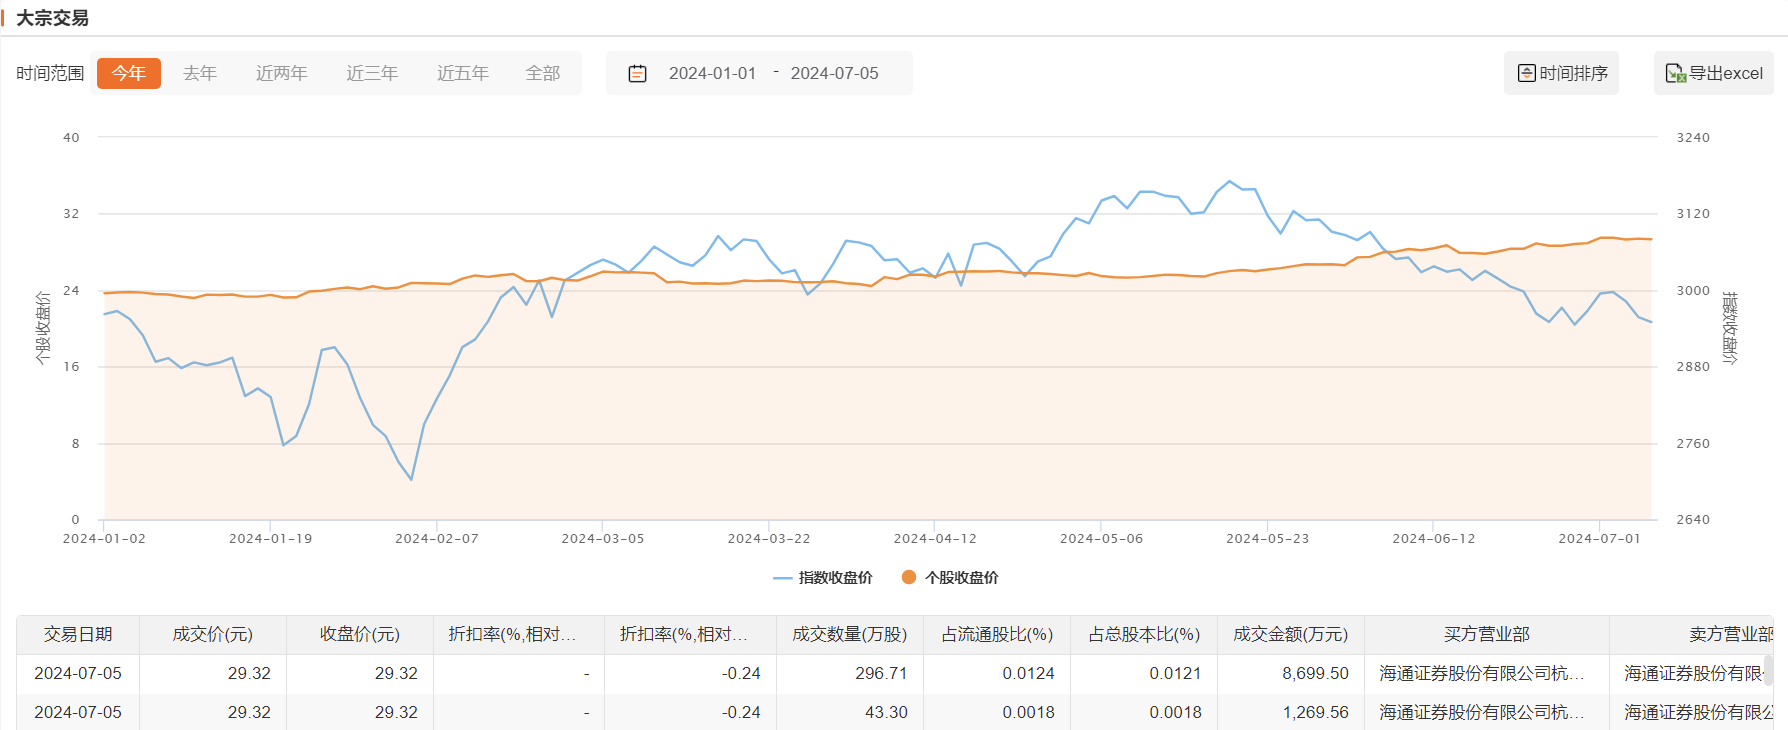Image resolution: width=1788 pixels, height=730 pixels.
Task: Click the table's vertical scrollbar
Action: click(x=1768, y=670)
